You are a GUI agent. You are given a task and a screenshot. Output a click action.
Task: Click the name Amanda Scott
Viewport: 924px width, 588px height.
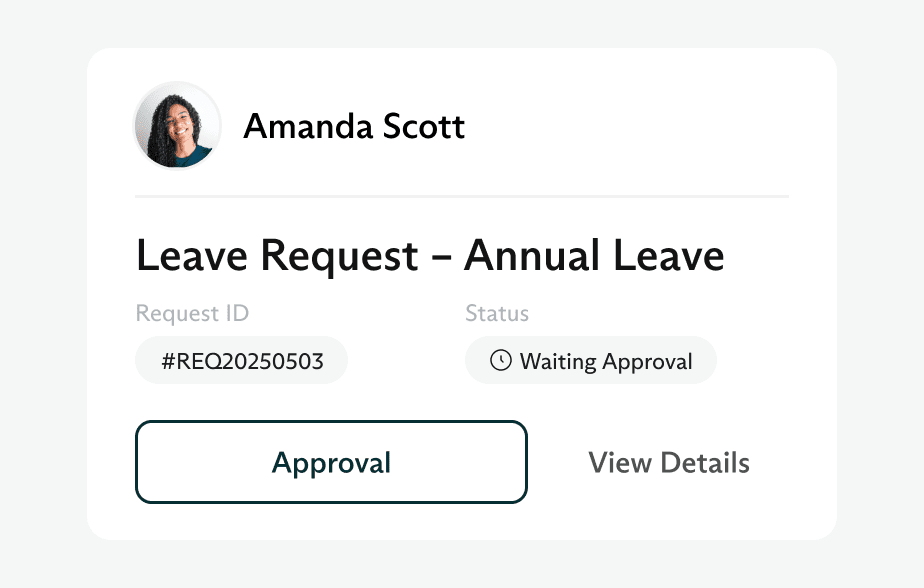tap(354, 127)
